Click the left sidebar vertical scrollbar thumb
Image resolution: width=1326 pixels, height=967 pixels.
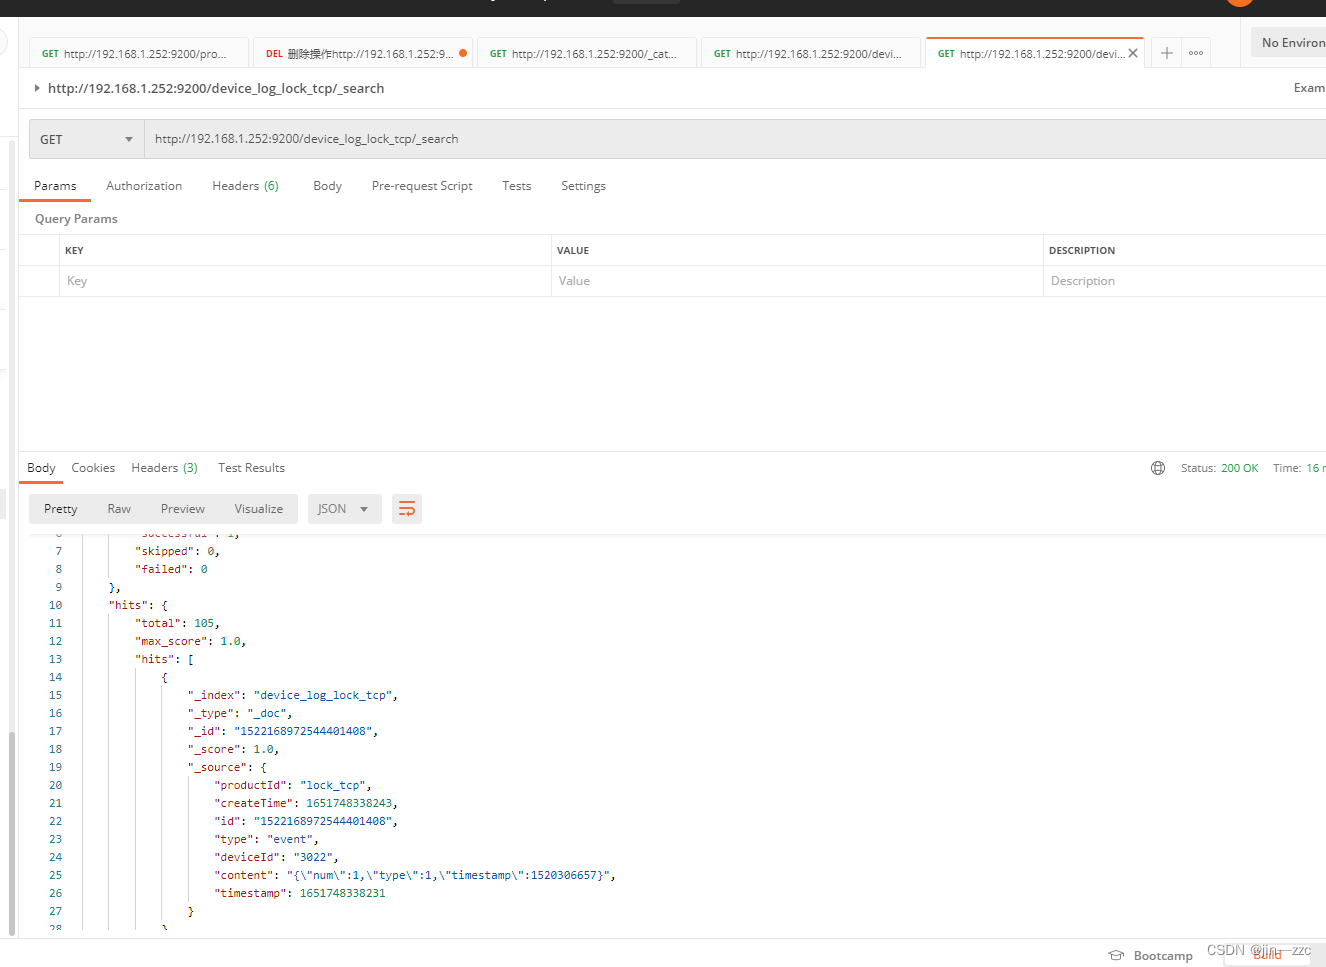pos(11,833)
